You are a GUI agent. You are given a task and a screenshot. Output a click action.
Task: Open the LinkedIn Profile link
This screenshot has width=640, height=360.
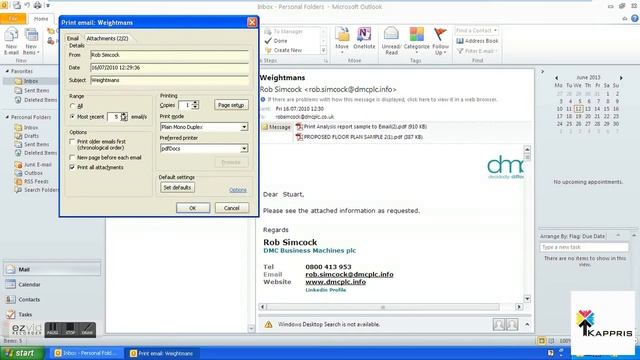pos(326,290)
